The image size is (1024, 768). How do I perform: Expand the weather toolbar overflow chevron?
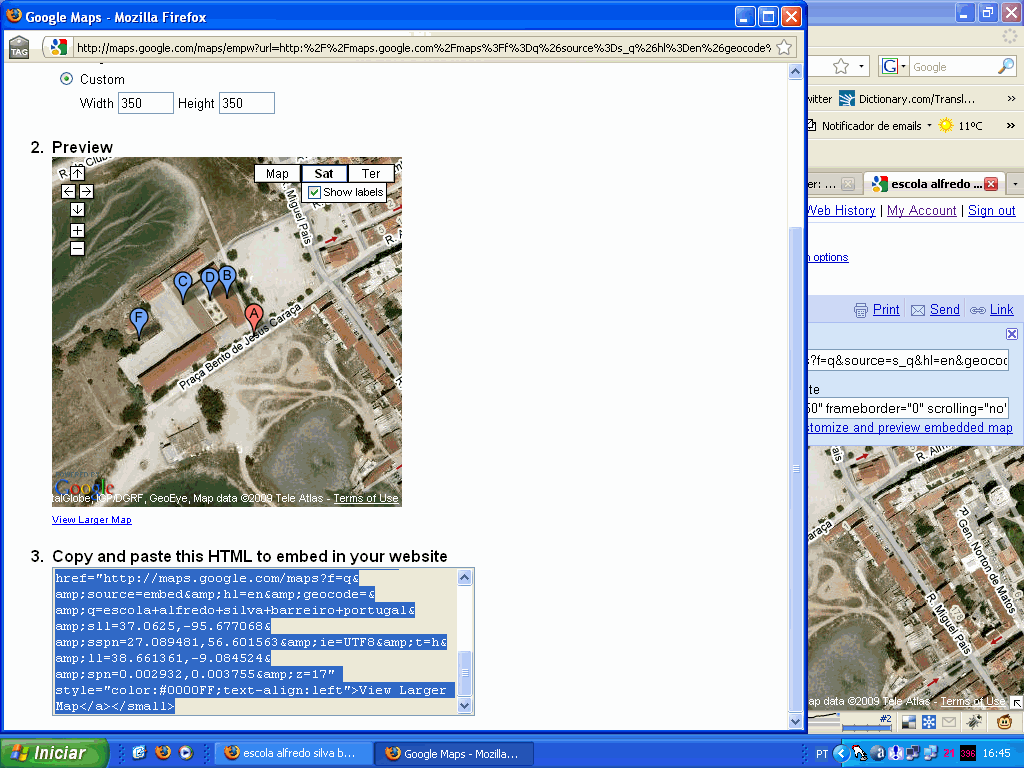[1011, 125]
